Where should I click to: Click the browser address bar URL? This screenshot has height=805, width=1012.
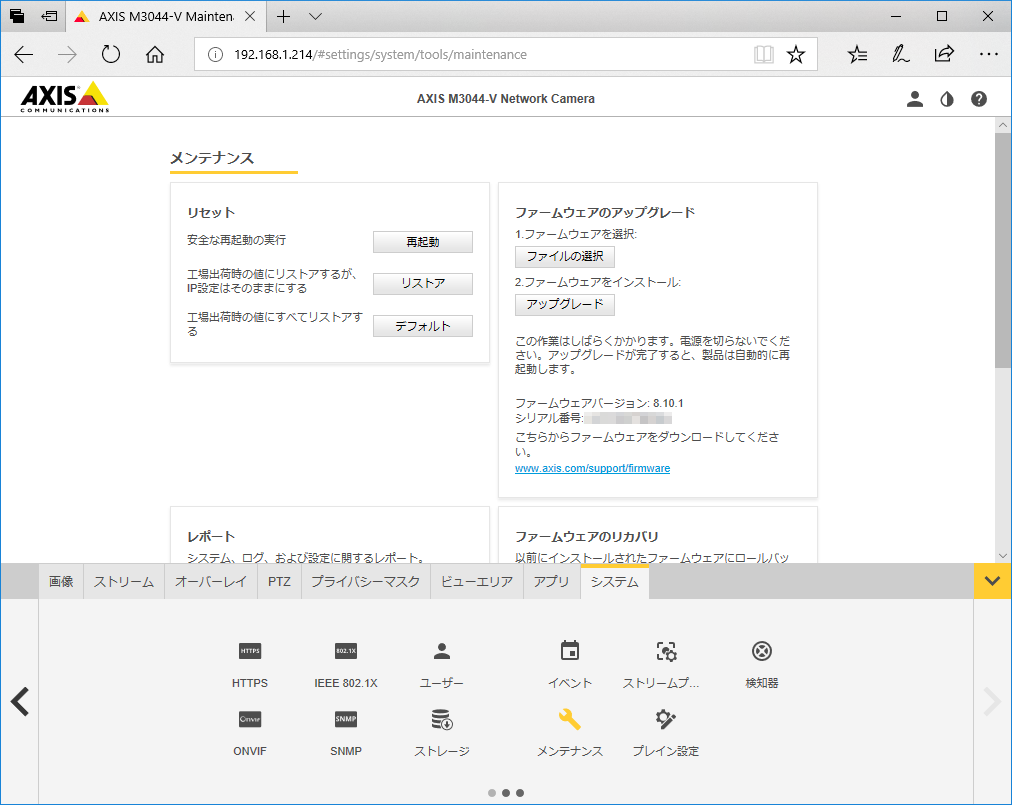(x=380, y=55)
